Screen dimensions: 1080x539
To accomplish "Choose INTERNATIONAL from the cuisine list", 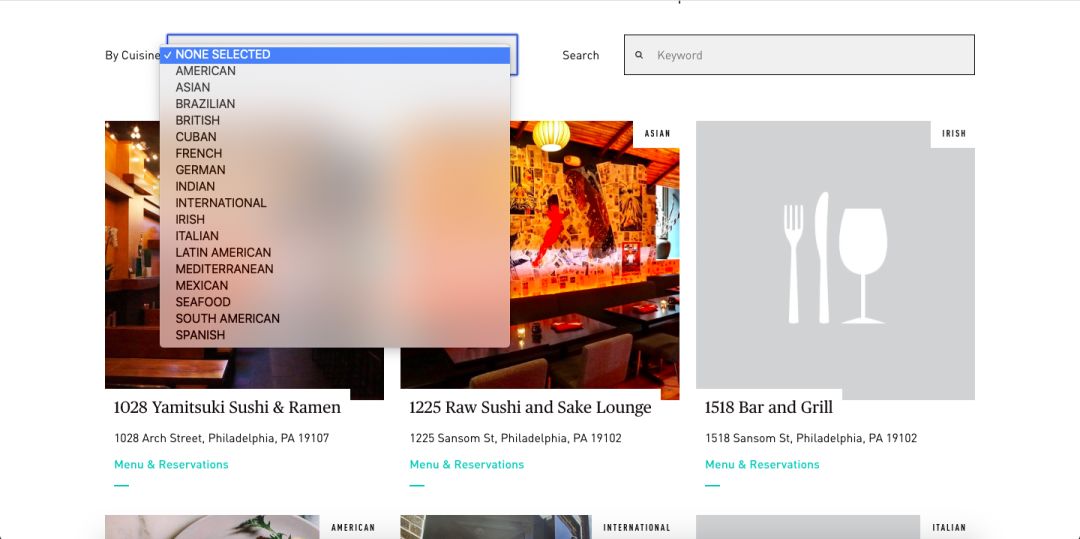I will coord(335,203).
